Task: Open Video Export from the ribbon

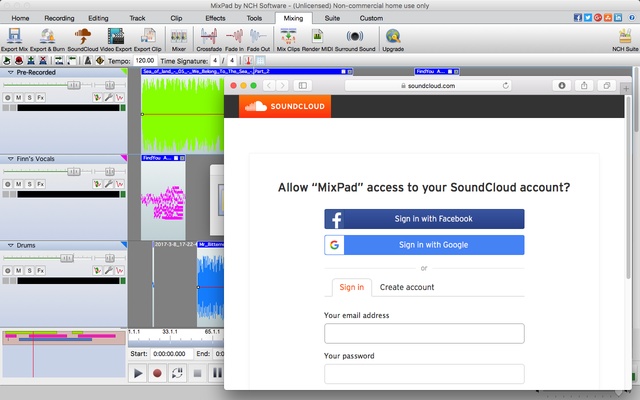Action: pyautogui.click(x=116, y=39)
